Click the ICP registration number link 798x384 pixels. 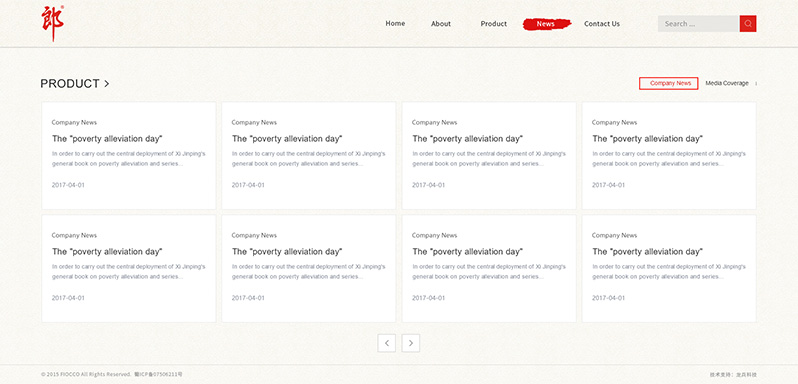pyautogui.click(x=158, y=374)
